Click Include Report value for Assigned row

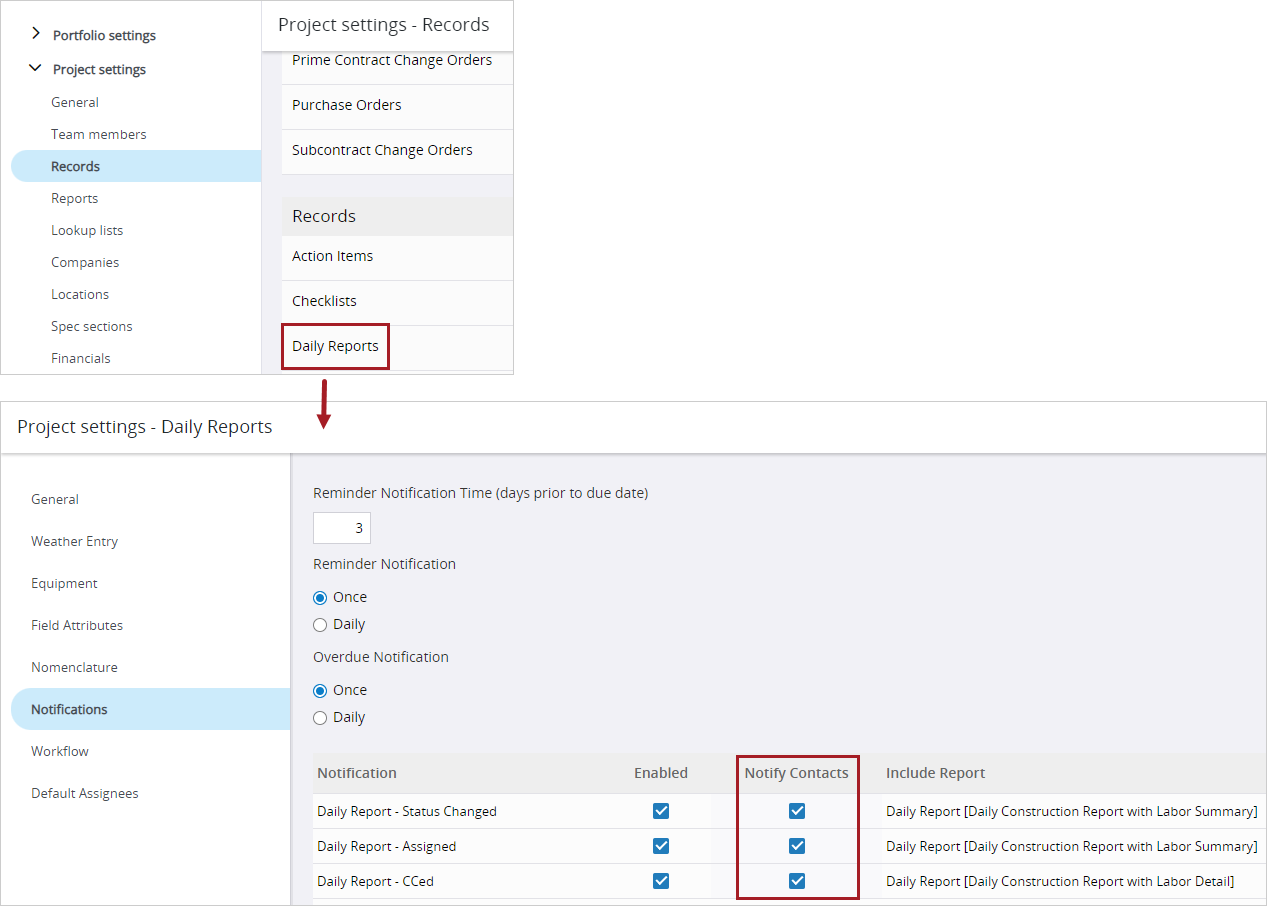[x=1072, y=846]
